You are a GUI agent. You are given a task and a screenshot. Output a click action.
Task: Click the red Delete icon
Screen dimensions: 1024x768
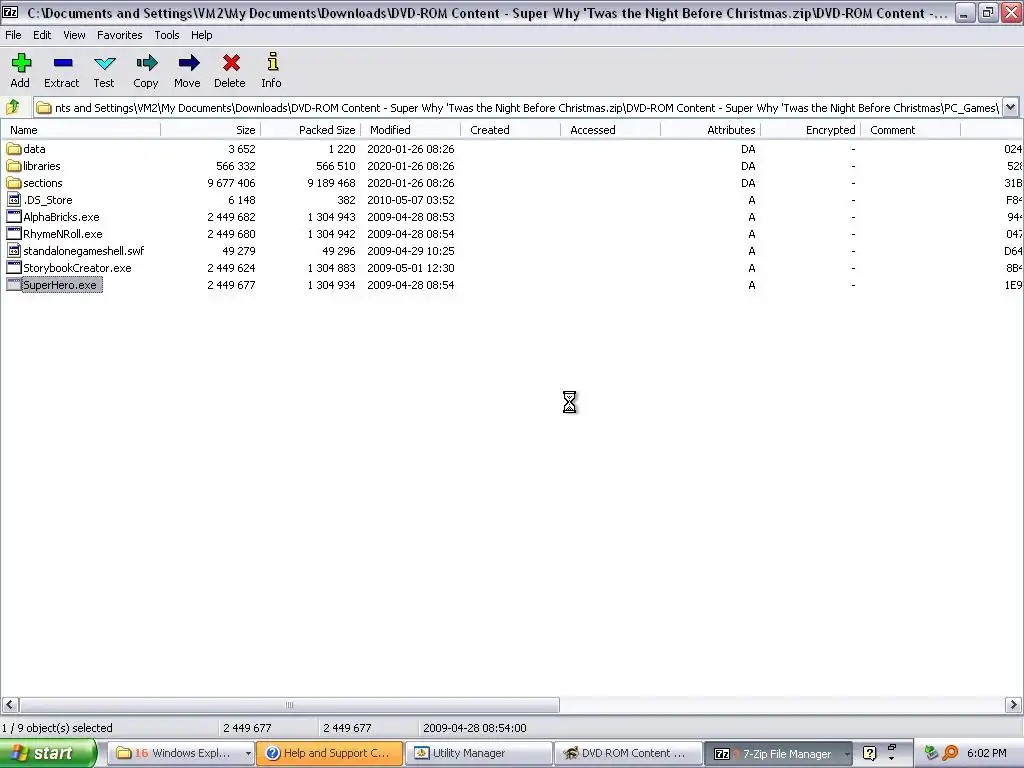pos(231,63)
